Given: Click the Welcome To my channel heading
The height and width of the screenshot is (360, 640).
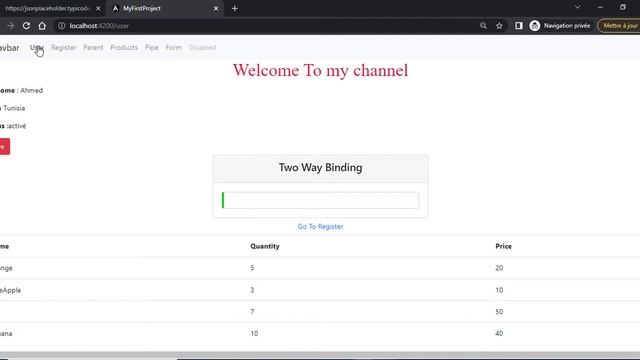Looking at the screenshot, I should pos(320,71).
